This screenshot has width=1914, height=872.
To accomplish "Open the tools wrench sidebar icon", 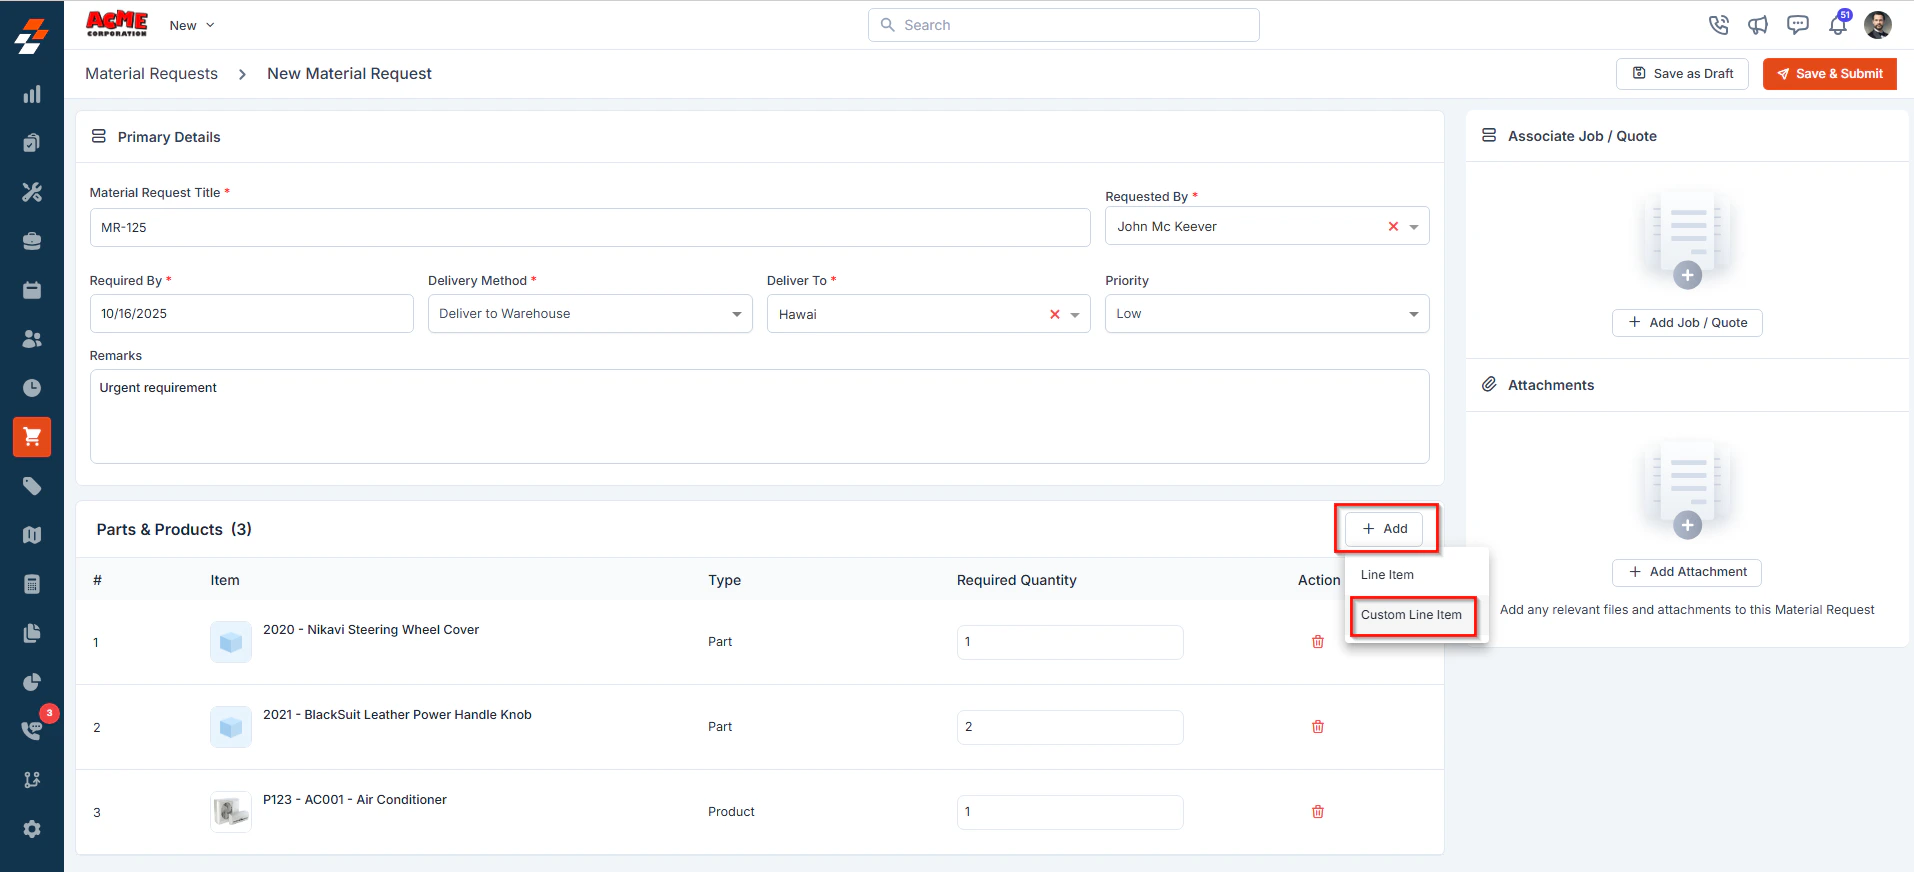I will click(x=32, y=192).
